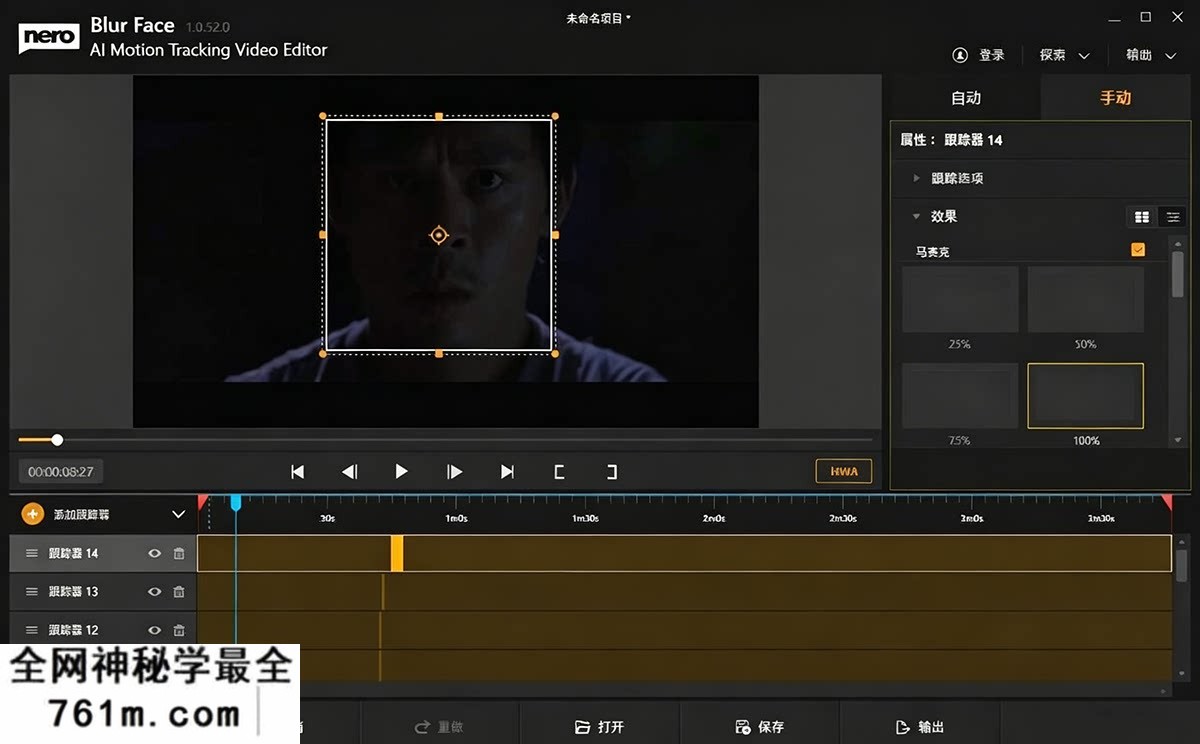Select the 25% mosaic preset
This screenshot has height=744, width=1200.
[x=960, y=300]
